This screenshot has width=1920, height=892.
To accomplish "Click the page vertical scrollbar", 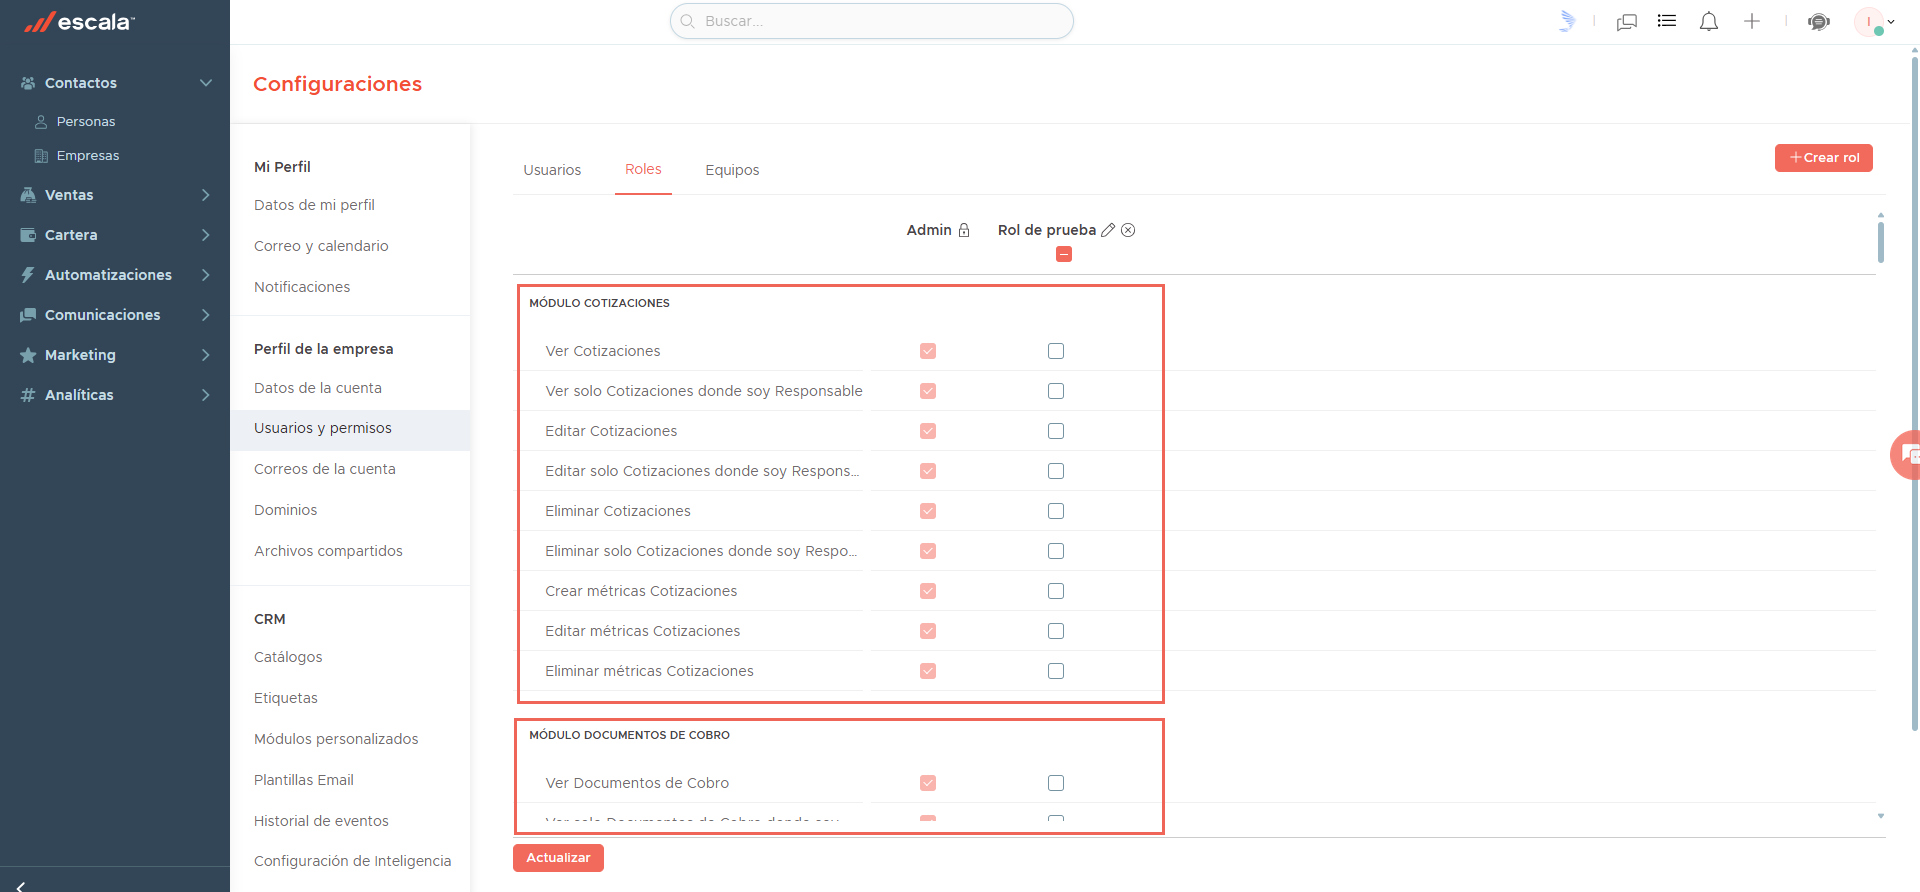I will (1915, 395).
